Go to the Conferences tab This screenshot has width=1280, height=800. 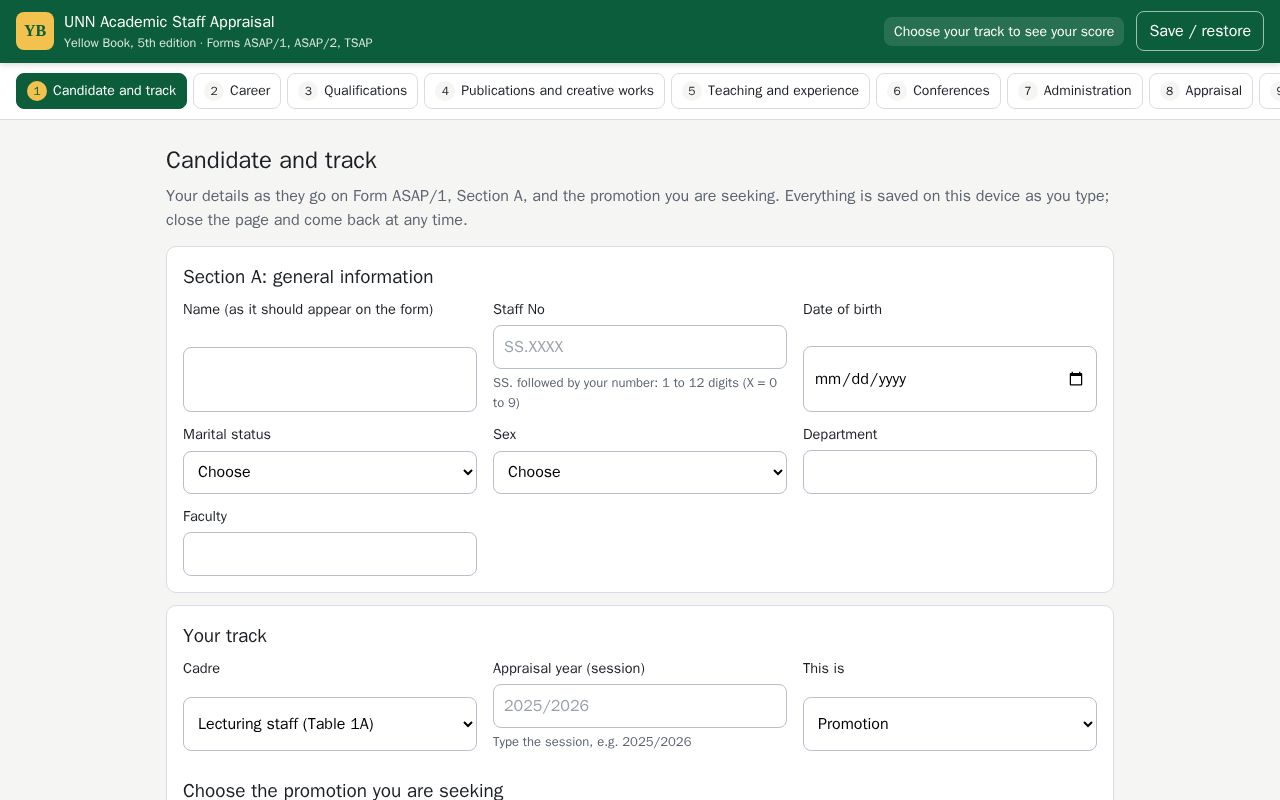[x=938, y=91]
